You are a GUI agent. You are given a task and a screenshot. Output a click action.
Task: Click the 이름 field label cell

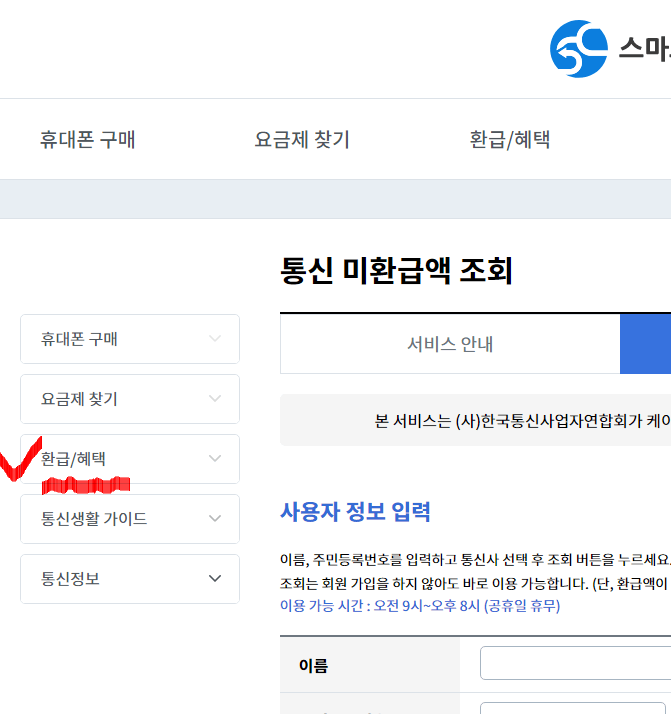click(370, 665)
